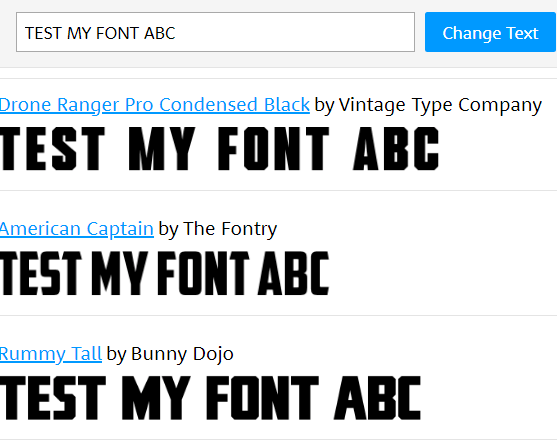557x447 pixels.
Task: Click the text 'by Vintage Type Company'
Action: pos(428,105)
